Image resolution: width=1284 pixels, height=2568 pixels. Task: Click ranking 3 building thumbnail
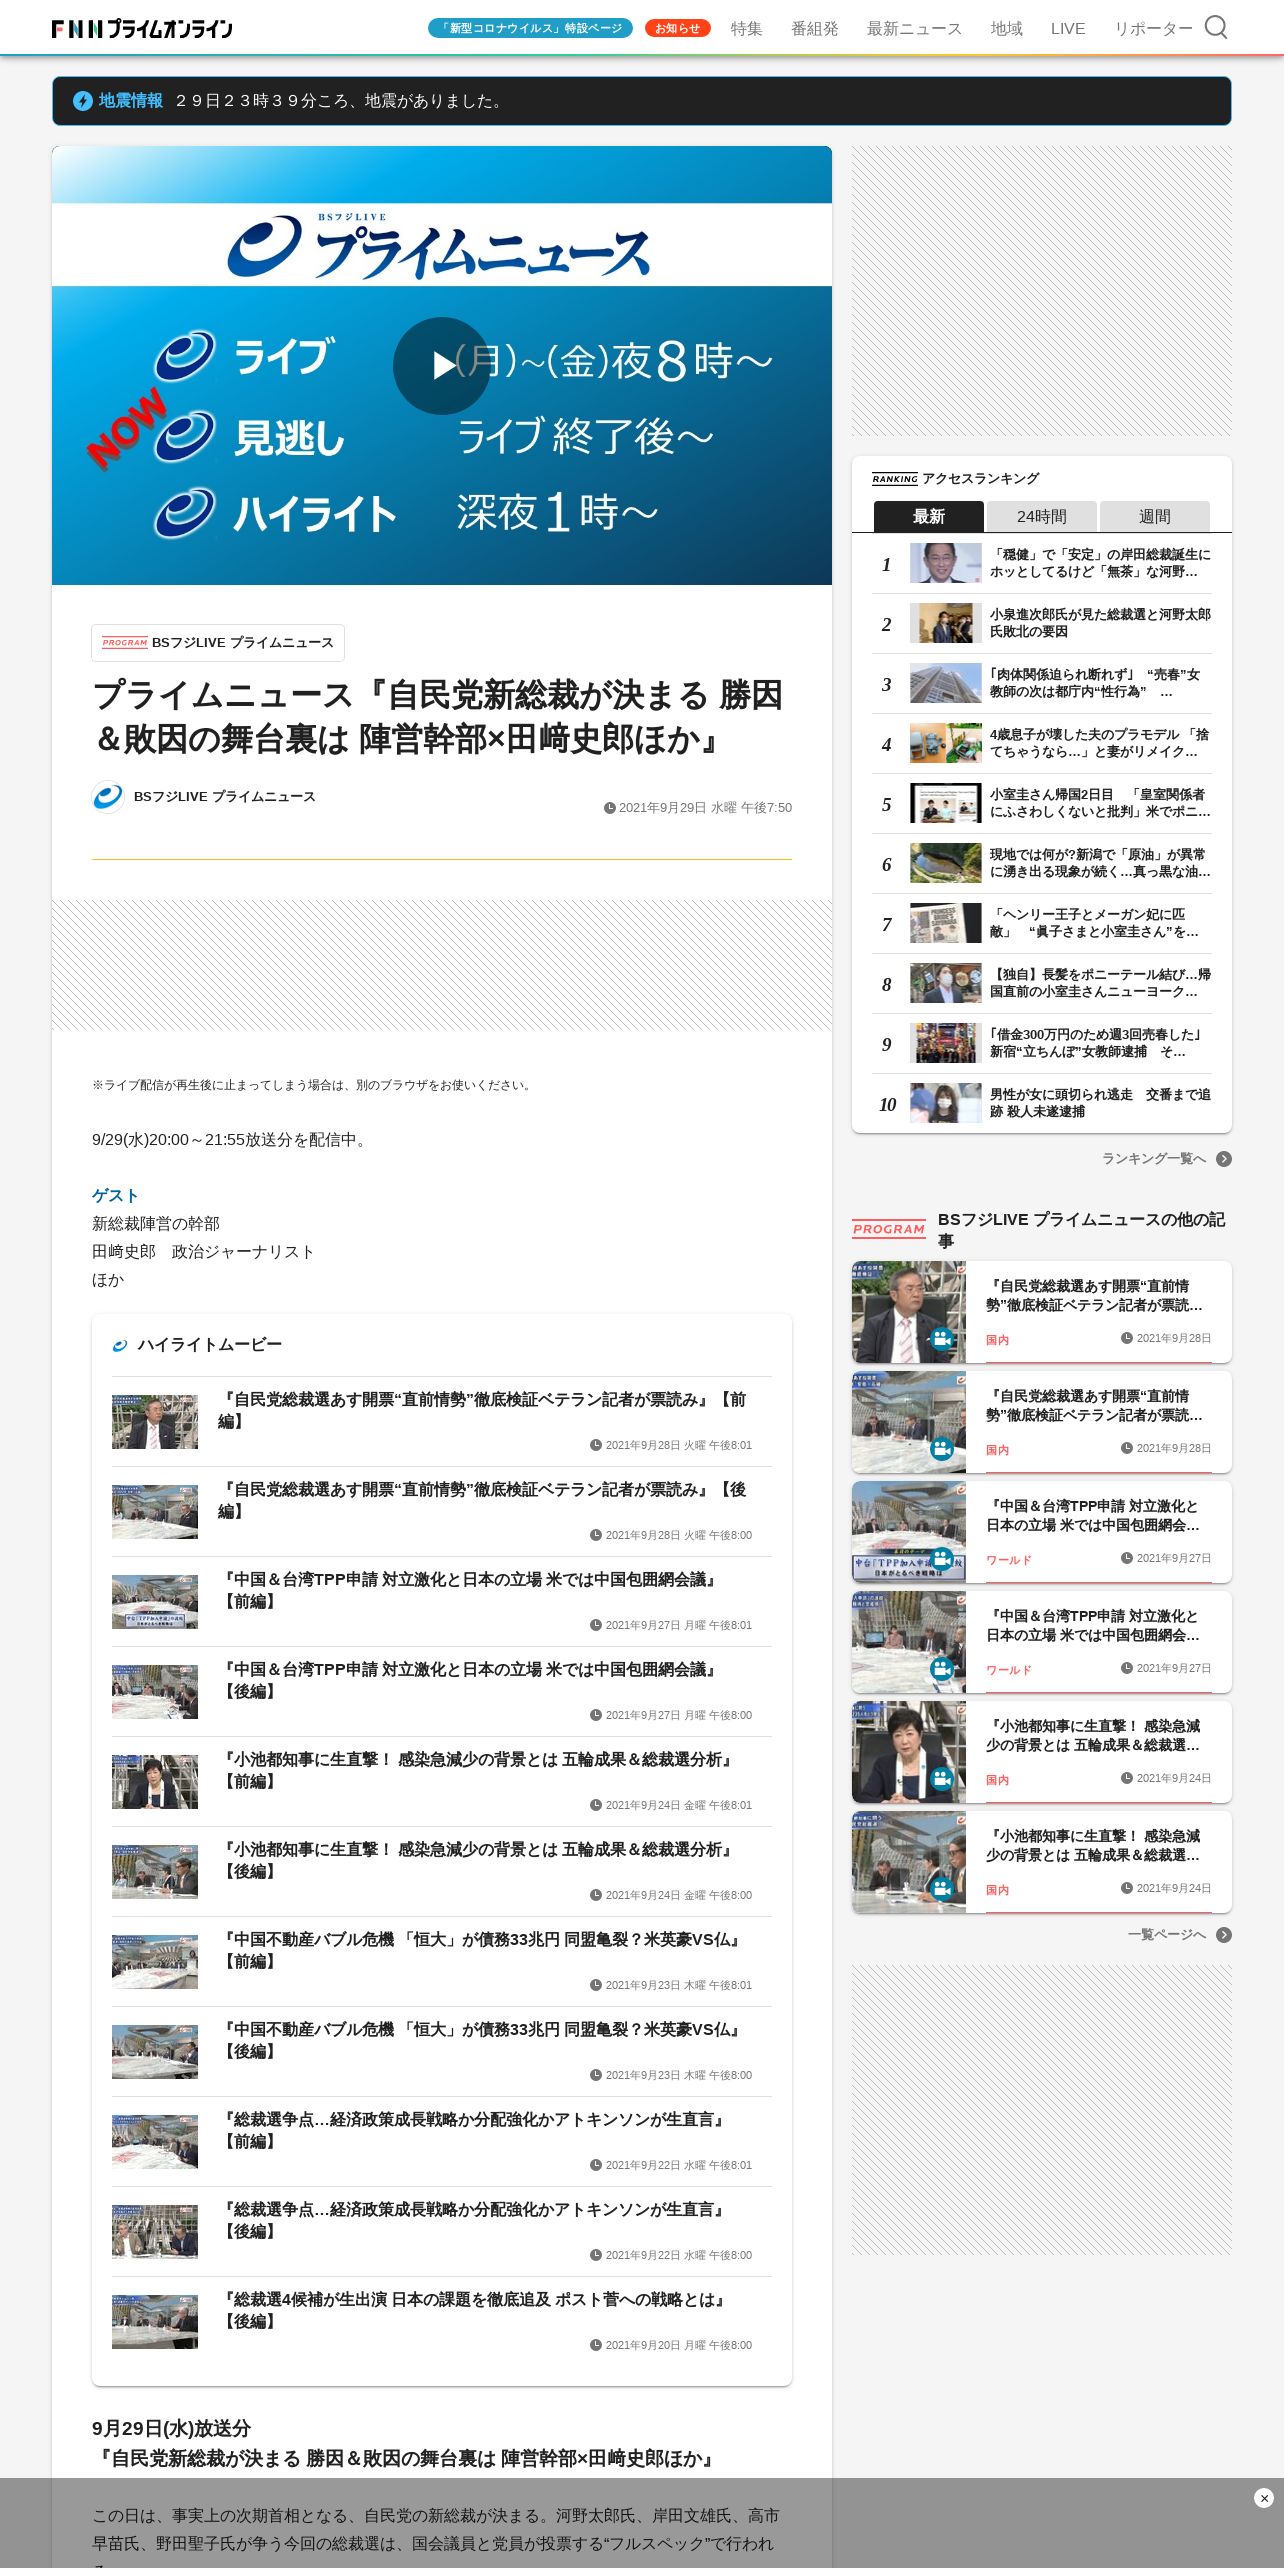point(946,684)
